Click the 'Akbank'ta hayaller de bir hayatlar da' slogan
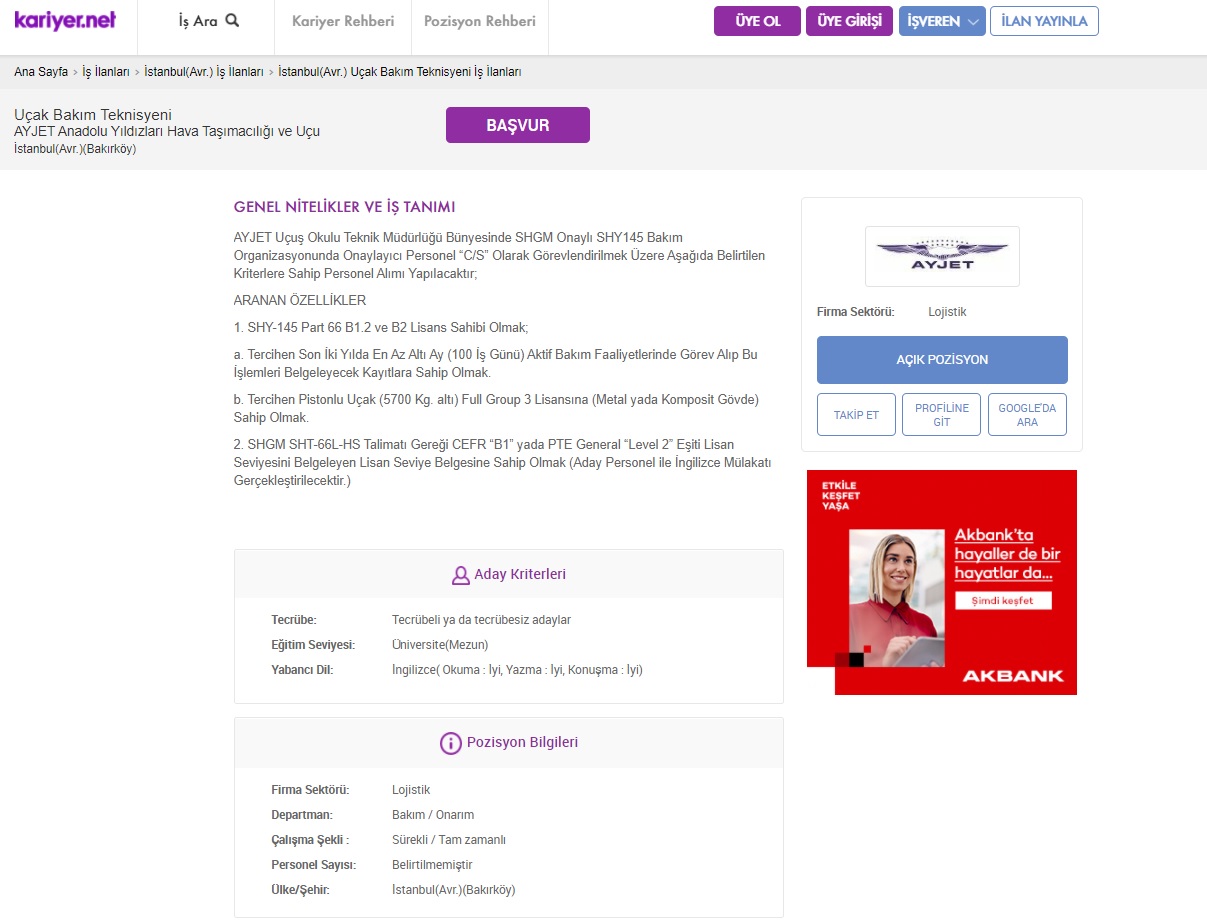 tap(1007, 554)
